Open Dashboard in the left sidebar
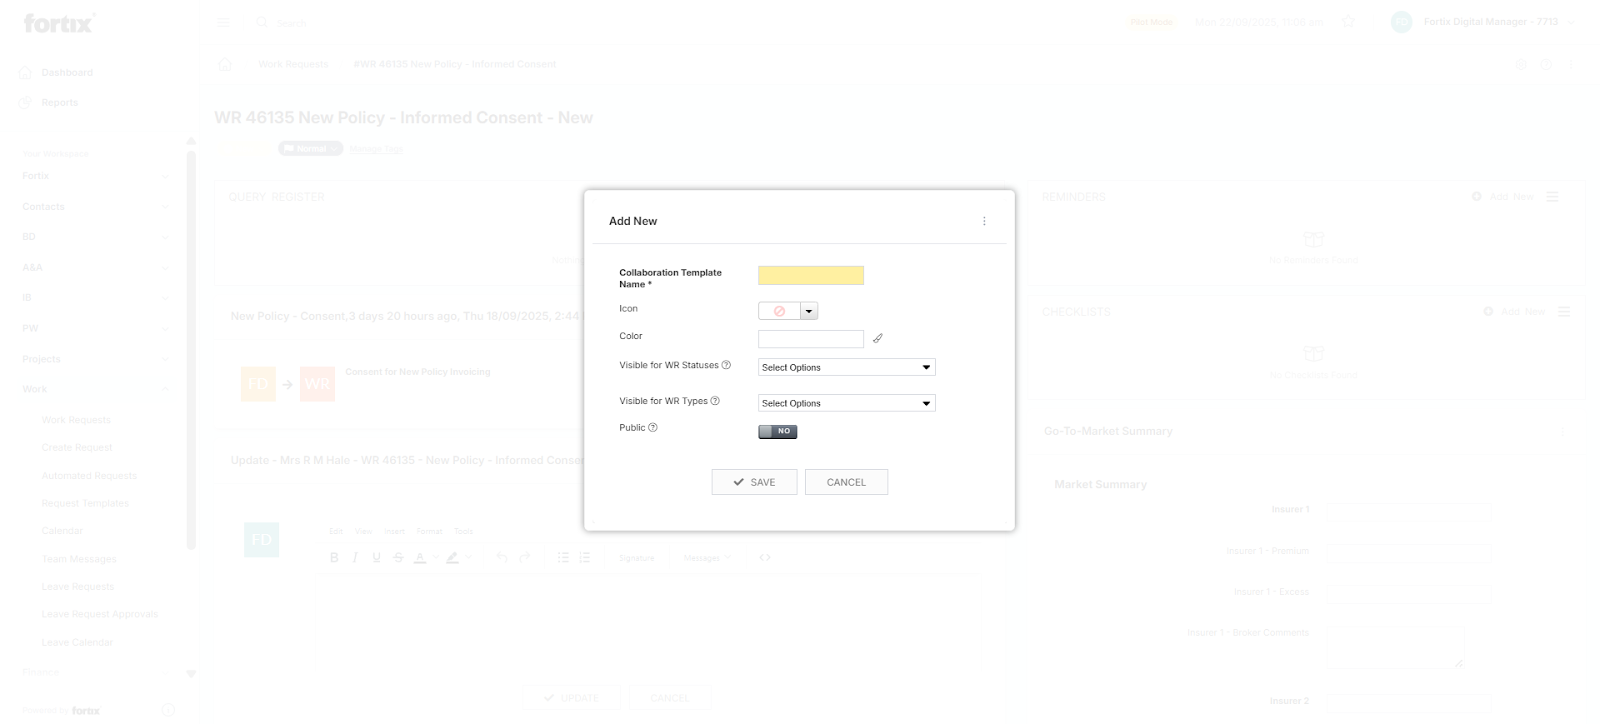 tap(66, 73)
